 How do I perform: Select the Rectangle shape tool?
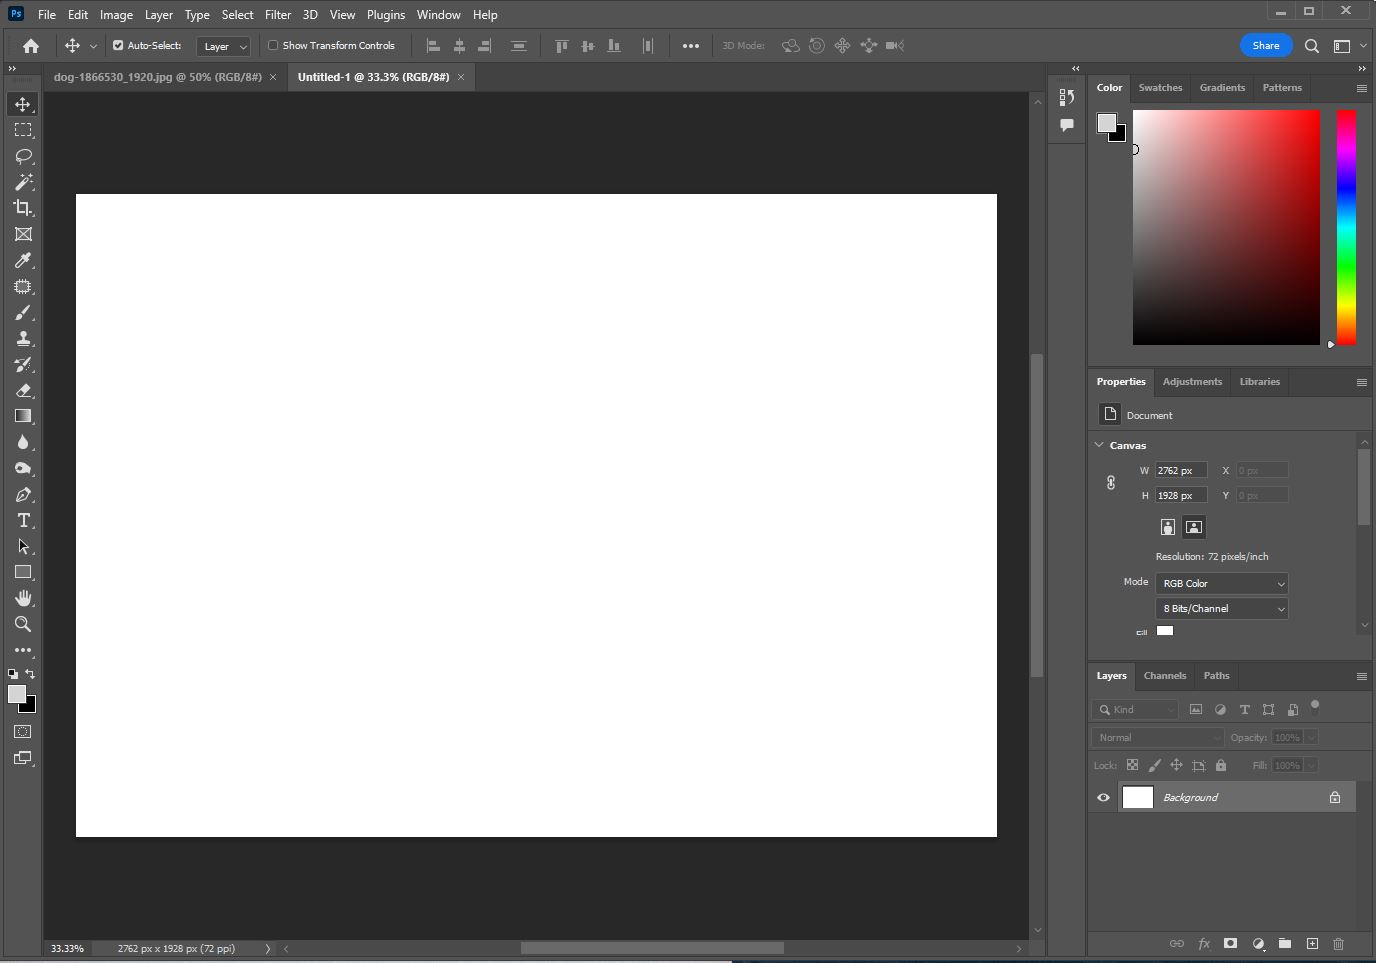tap(23, 572)
